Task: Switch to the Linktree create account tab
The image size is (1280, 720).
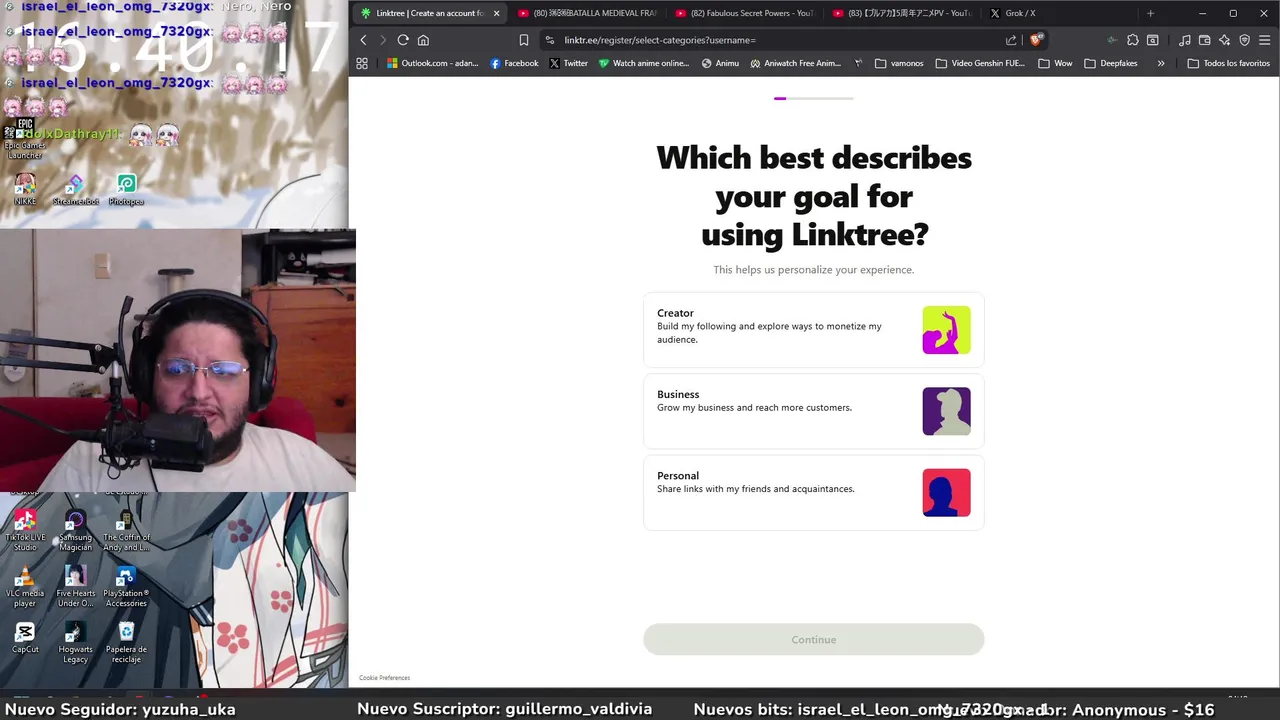Action: 428,13
